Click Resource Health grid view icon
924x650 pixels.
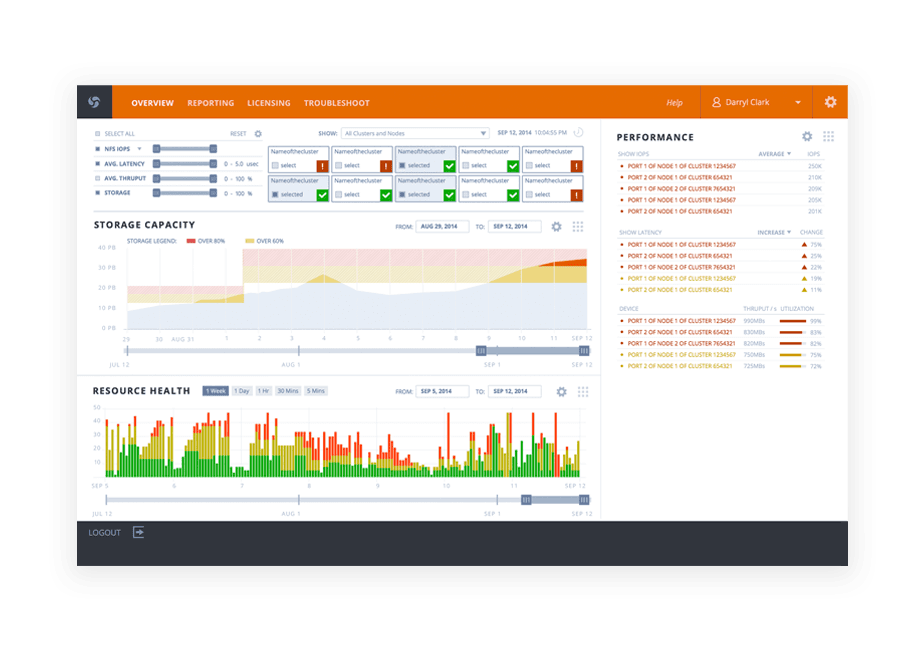tap(583, 391)
